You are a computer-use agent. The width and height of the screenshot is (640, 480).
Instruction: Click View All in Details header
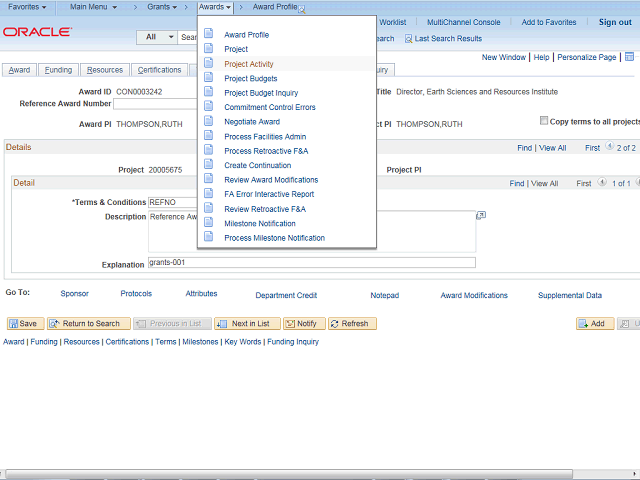pyautogui.click(x=552, y=148)
